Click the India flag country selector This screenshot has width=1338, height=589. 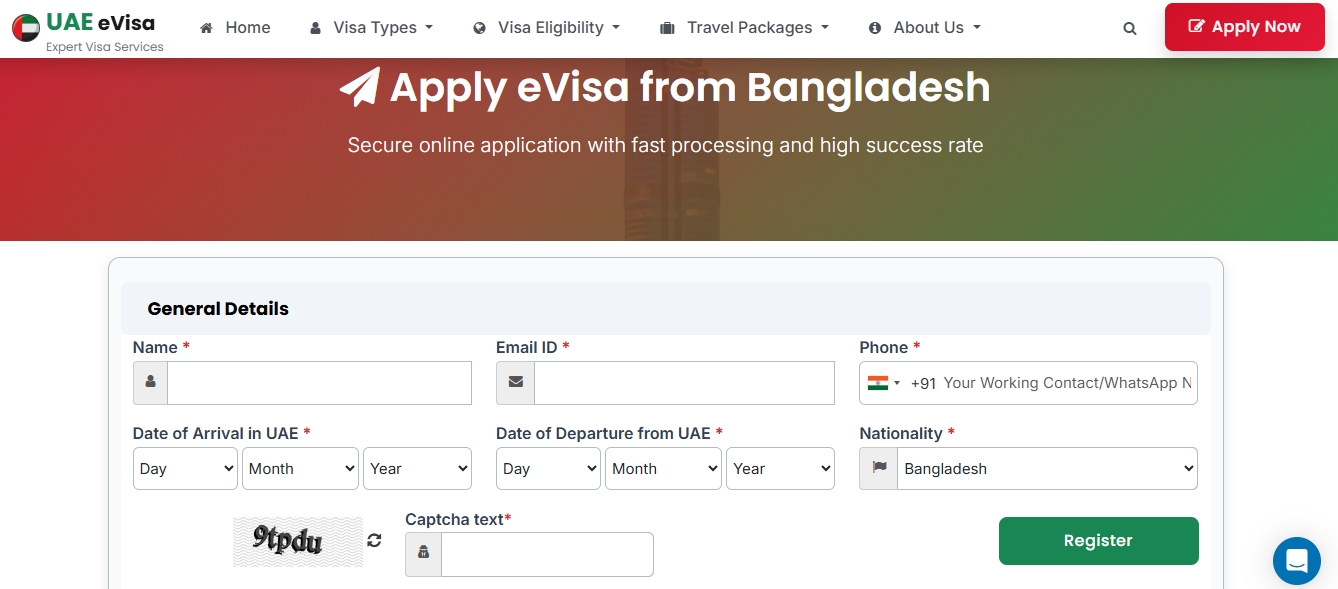883,383
